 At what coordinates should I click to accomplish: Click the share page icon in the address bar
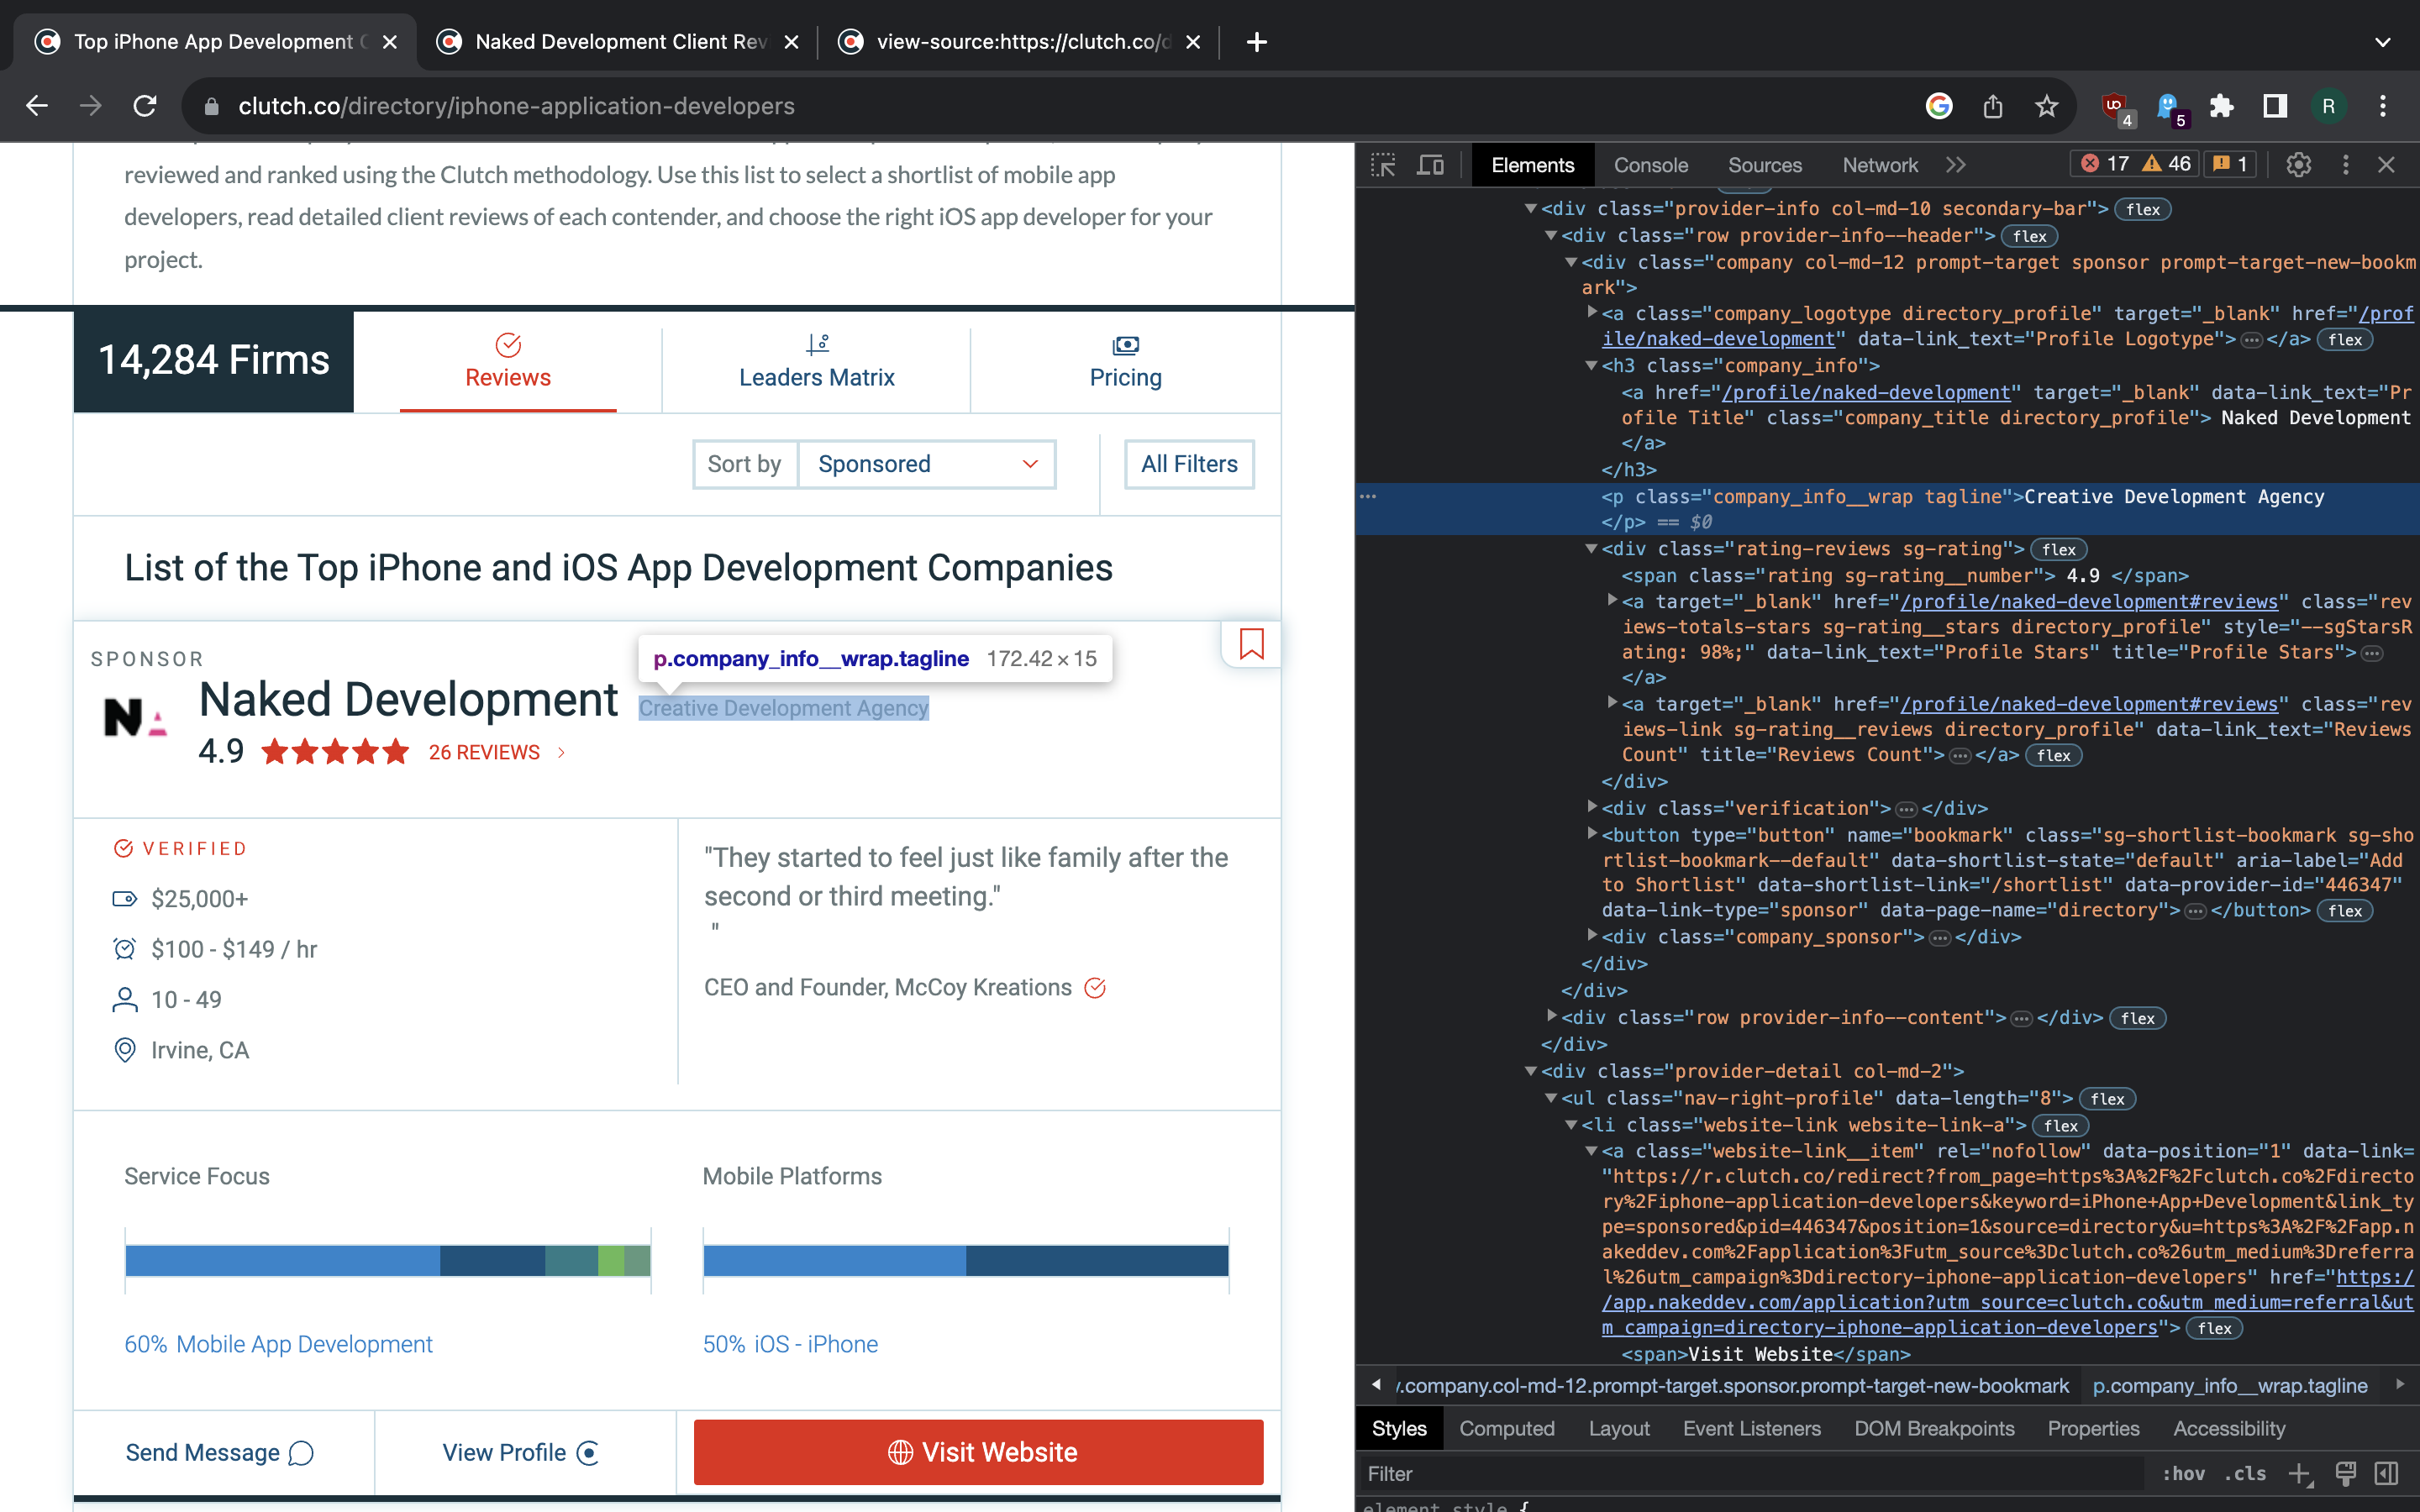click(1993, 106)
